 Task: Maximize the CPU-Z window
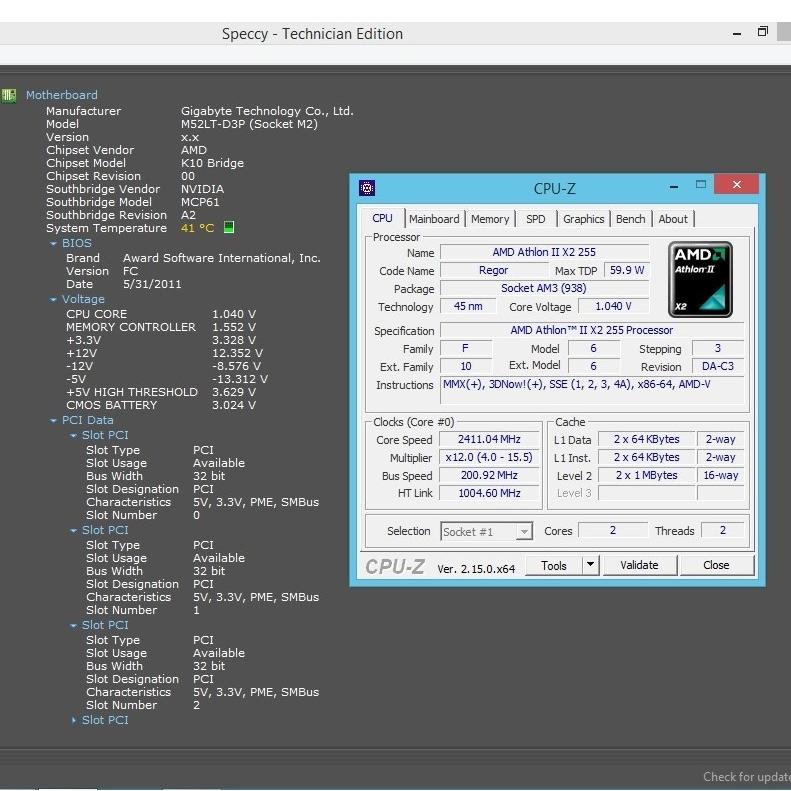pos(701,185)
